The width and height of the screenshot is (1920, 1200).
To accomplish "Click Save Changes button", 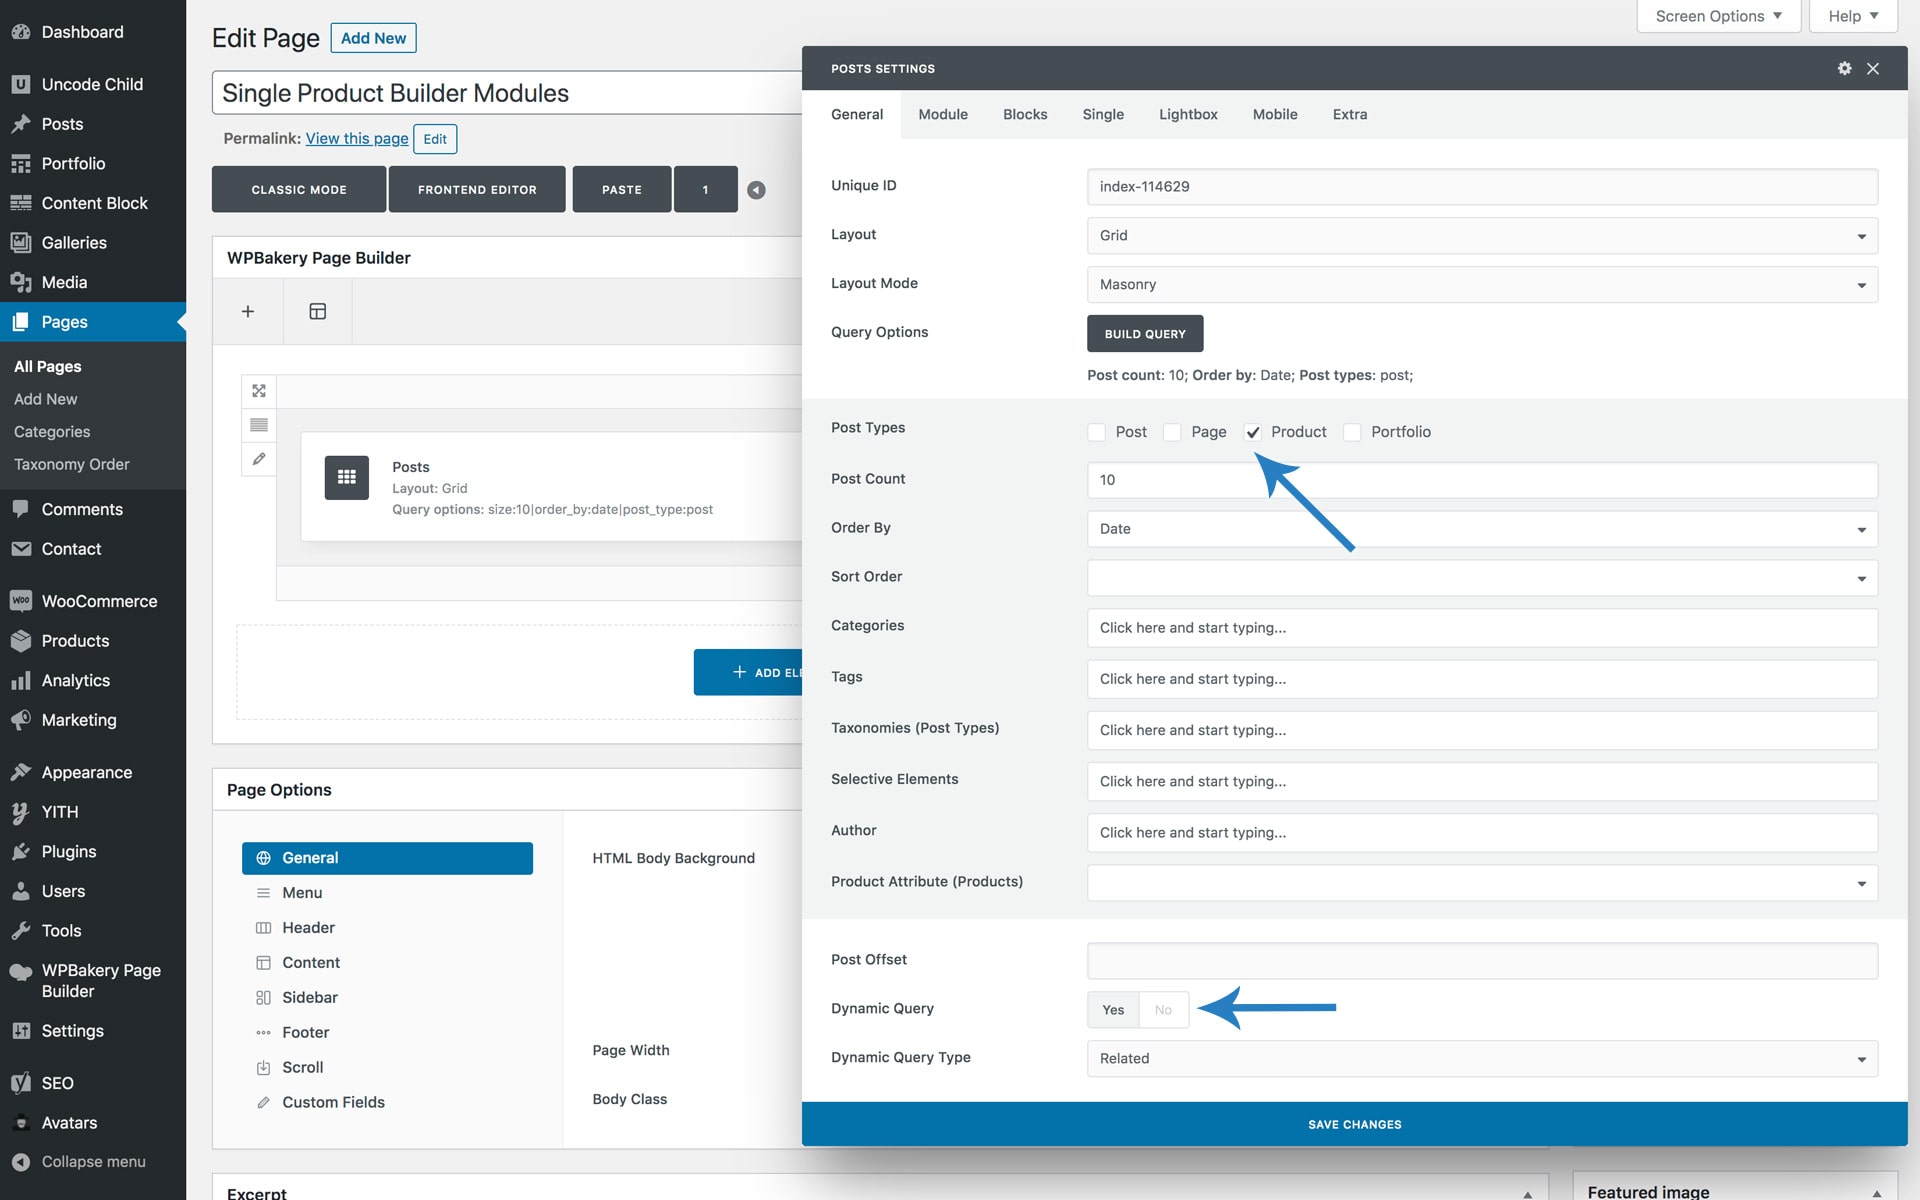I will [1354, 1124].
